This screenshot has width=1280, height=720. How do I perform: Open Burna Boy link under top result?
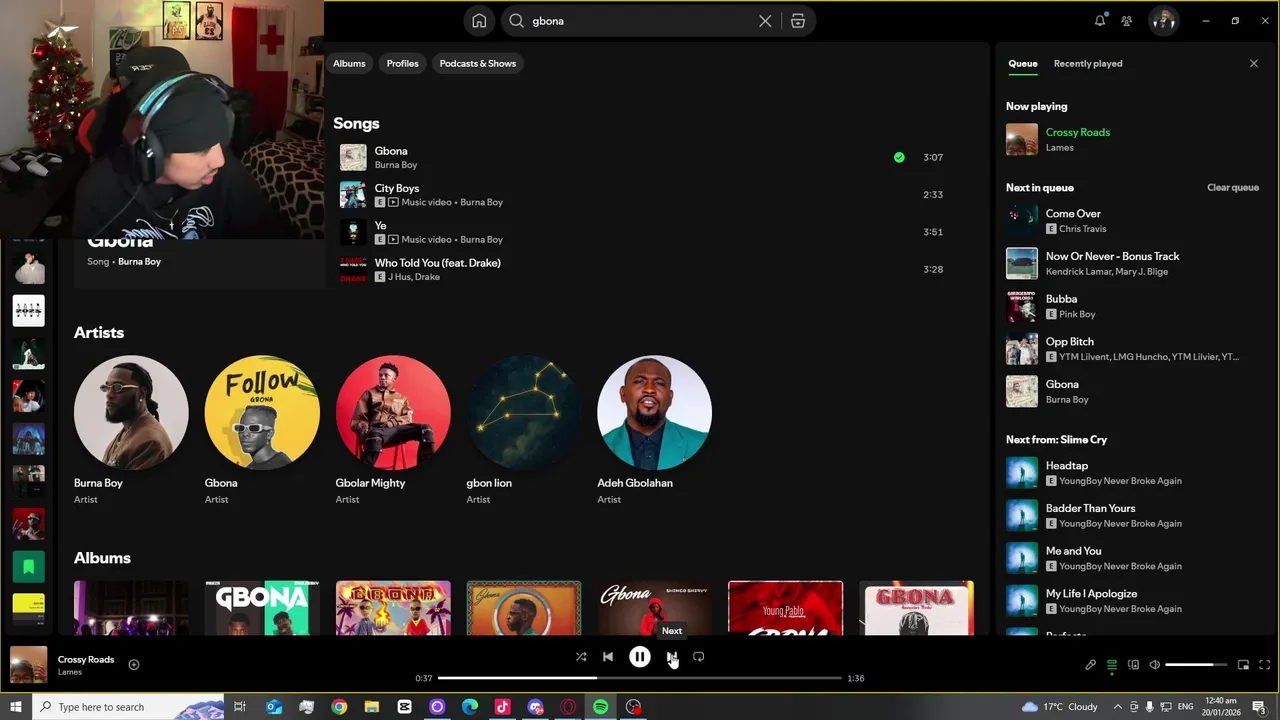[139, 262]
